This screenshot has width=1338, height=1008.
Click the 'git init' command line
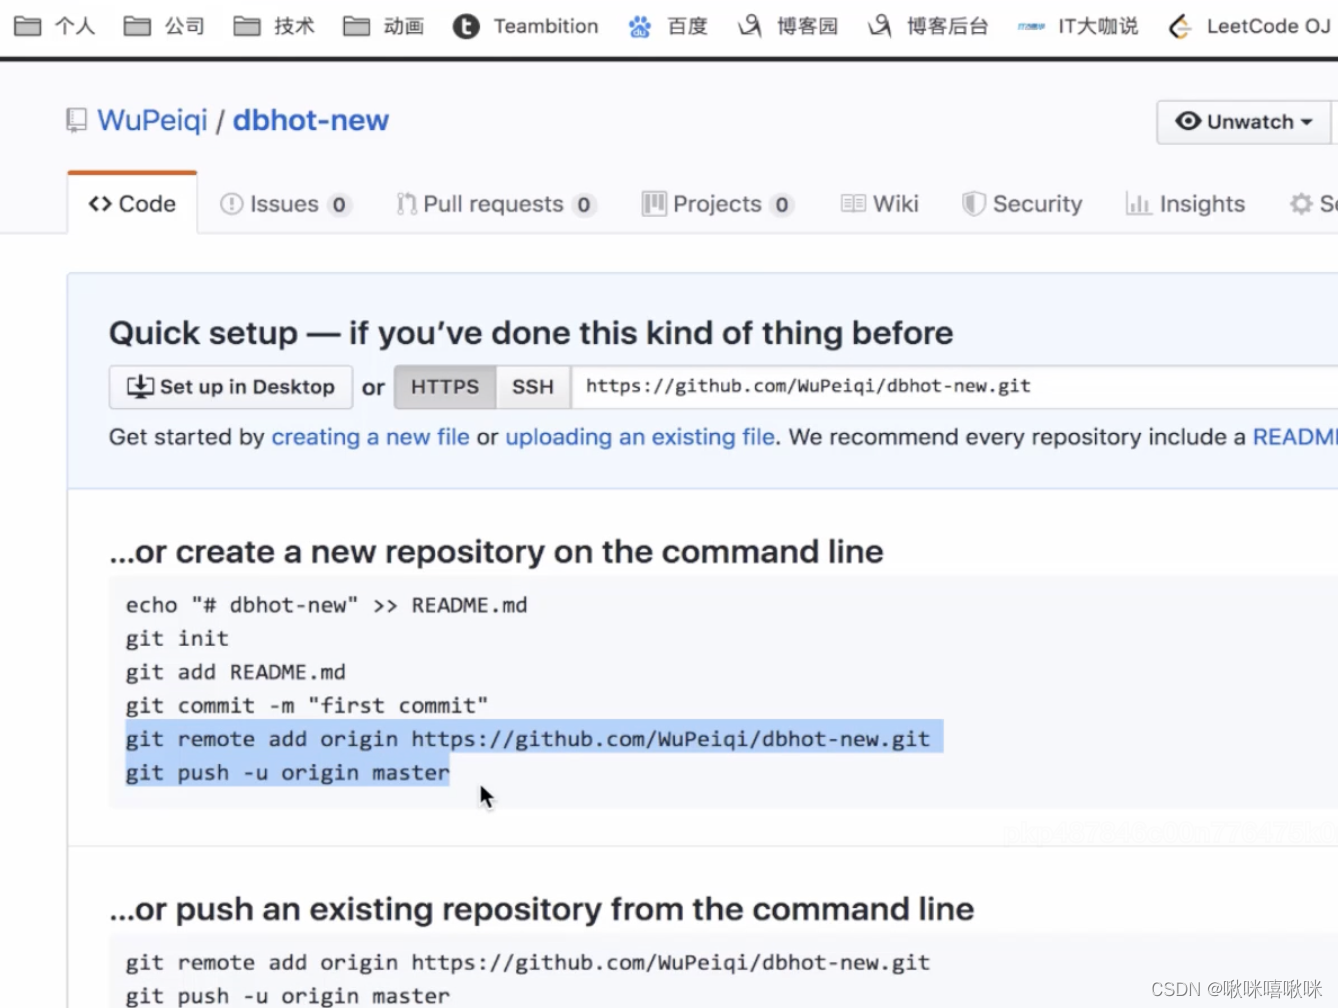[177, 638]
